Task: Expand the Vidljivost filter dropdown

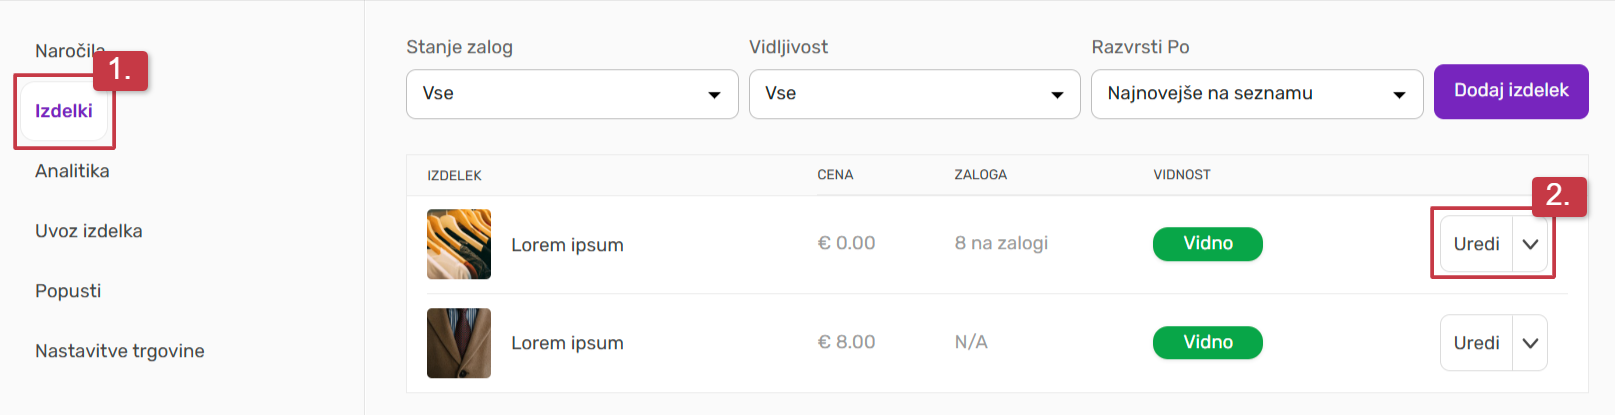Action: pyautogui.click(x=914, y=94)
